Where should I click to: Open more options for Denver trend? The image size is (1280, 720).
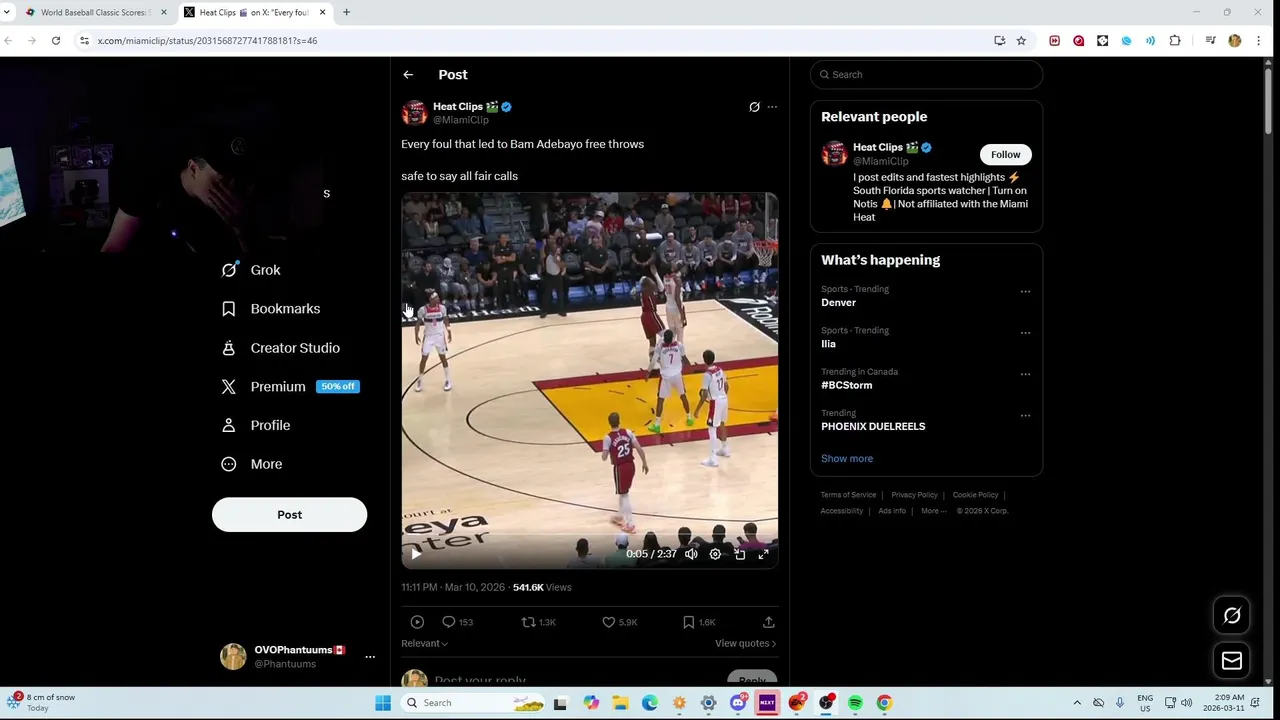click(x=1025, y=292)
